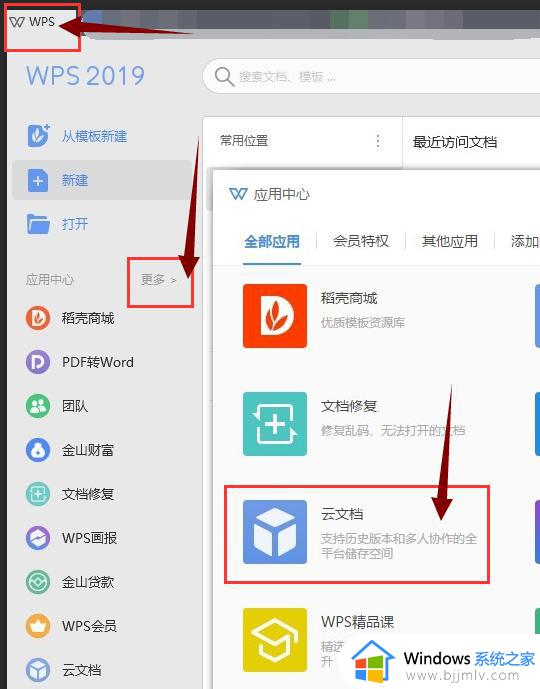
Task: Open WPS精品课 graduation cap tile
Action: pos(275,640)
